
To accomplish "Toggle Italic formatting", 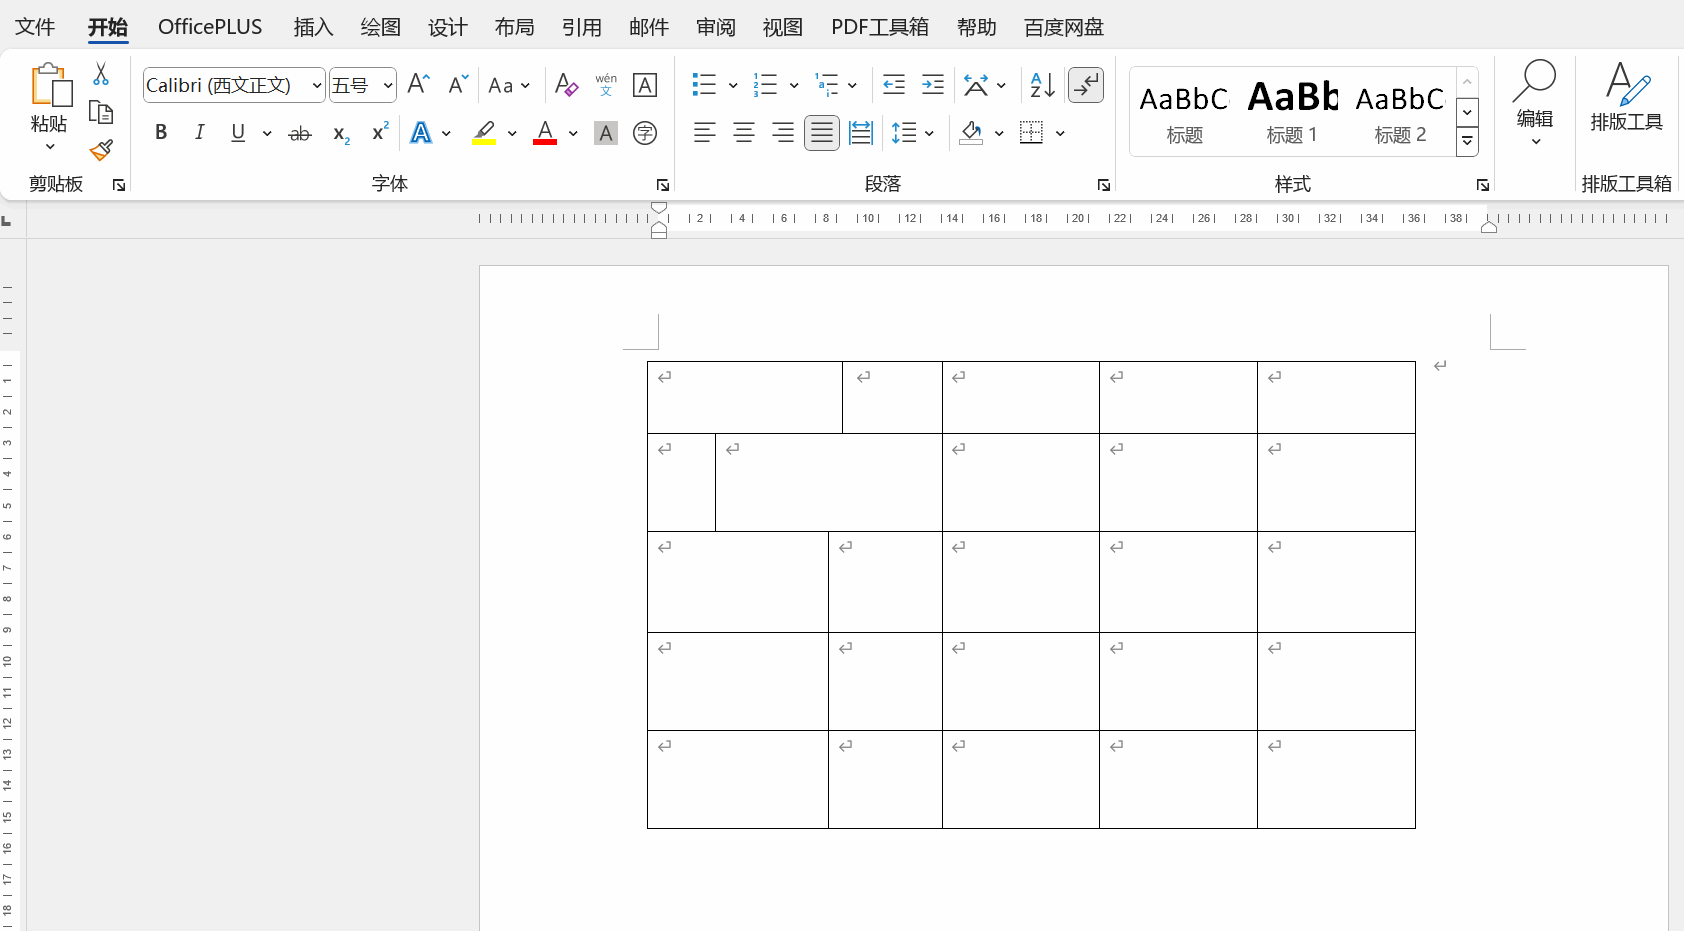I will coord(199,133).
